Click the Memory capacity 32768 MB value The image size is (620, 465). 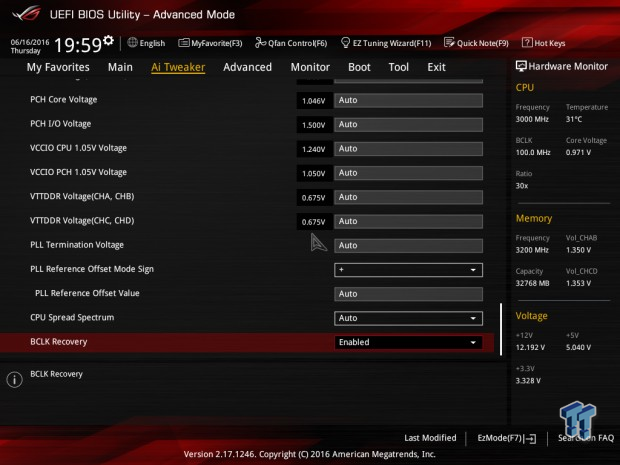click(x=532, y=283)
